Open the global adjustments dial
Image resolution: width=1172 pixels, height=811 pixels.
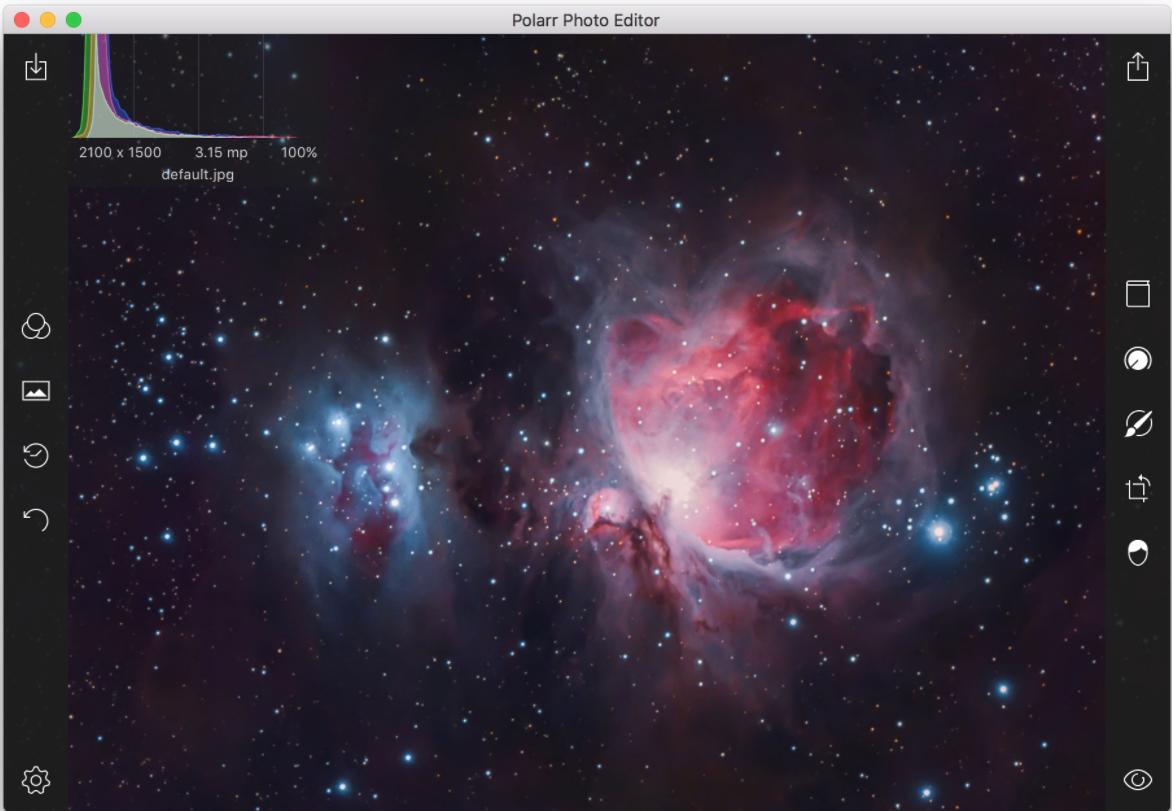[1138, 359]
